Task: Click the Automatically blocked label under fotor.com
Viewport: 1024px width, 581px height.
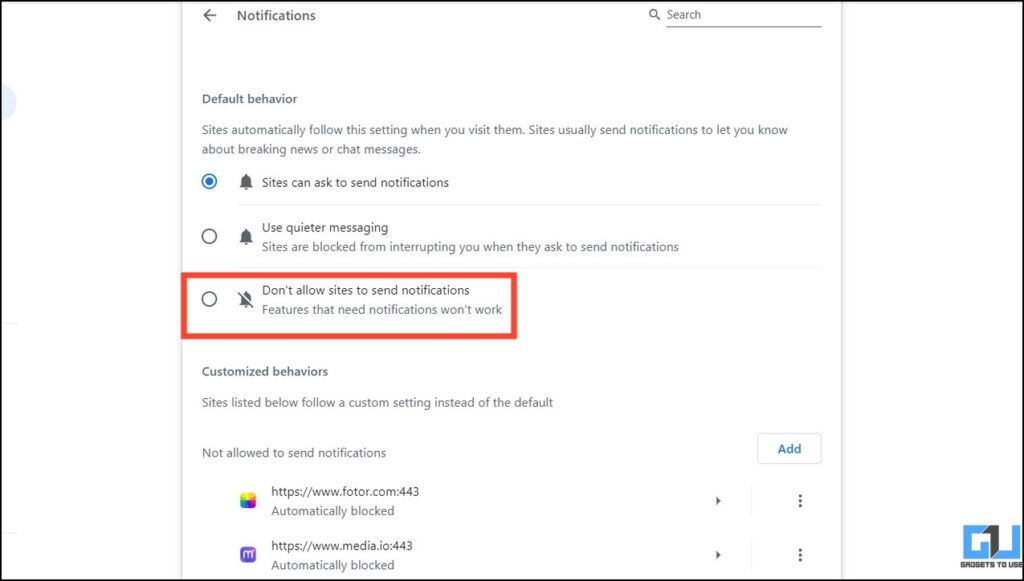Action: pos(332,510)
